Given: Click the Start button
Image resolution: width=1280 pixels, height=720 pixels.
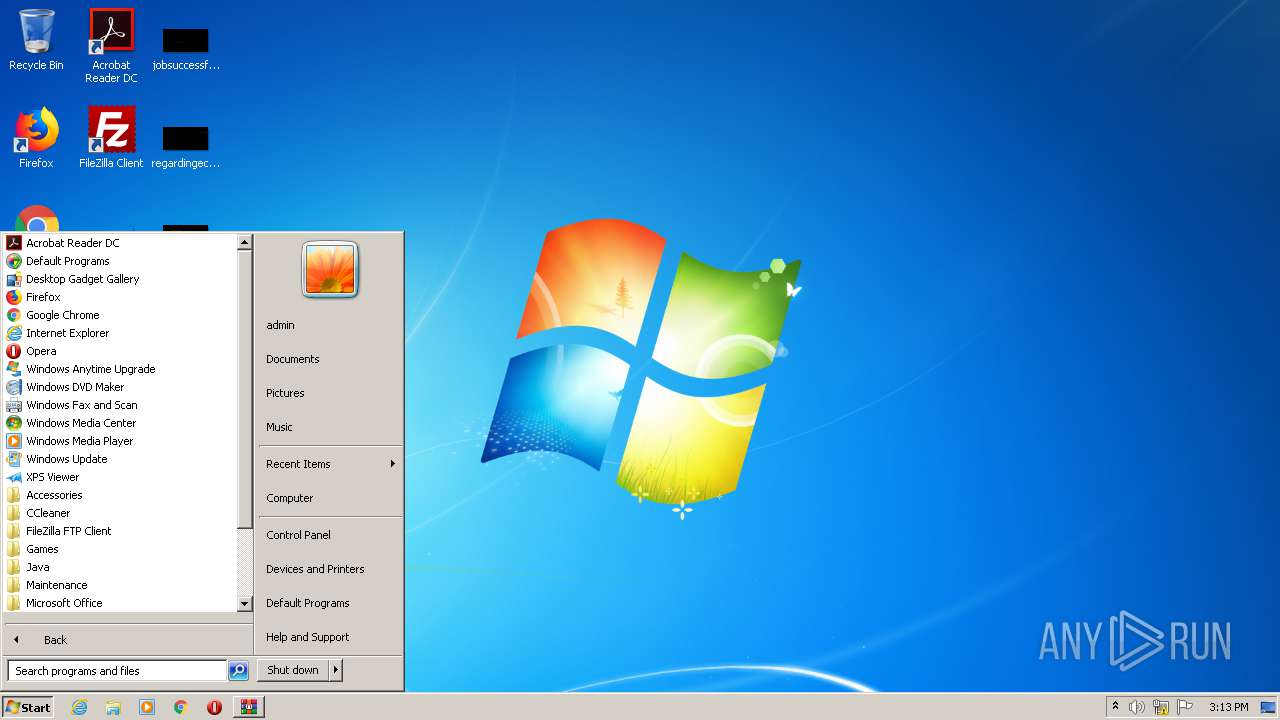Looking at the screenshot, I should point(28,707).
